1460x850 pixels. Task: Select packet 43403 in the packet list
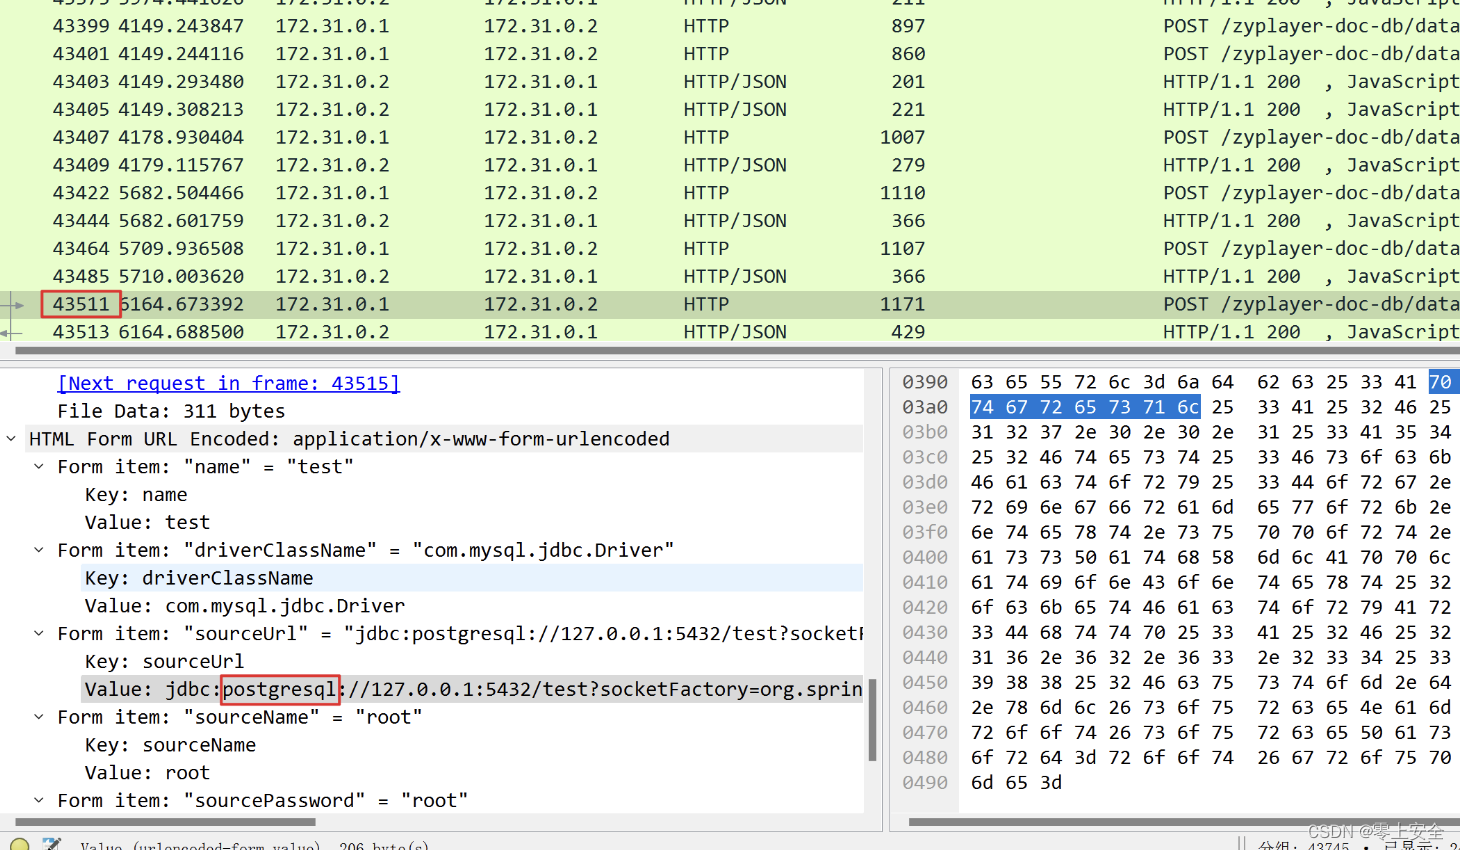pos(730,82)
